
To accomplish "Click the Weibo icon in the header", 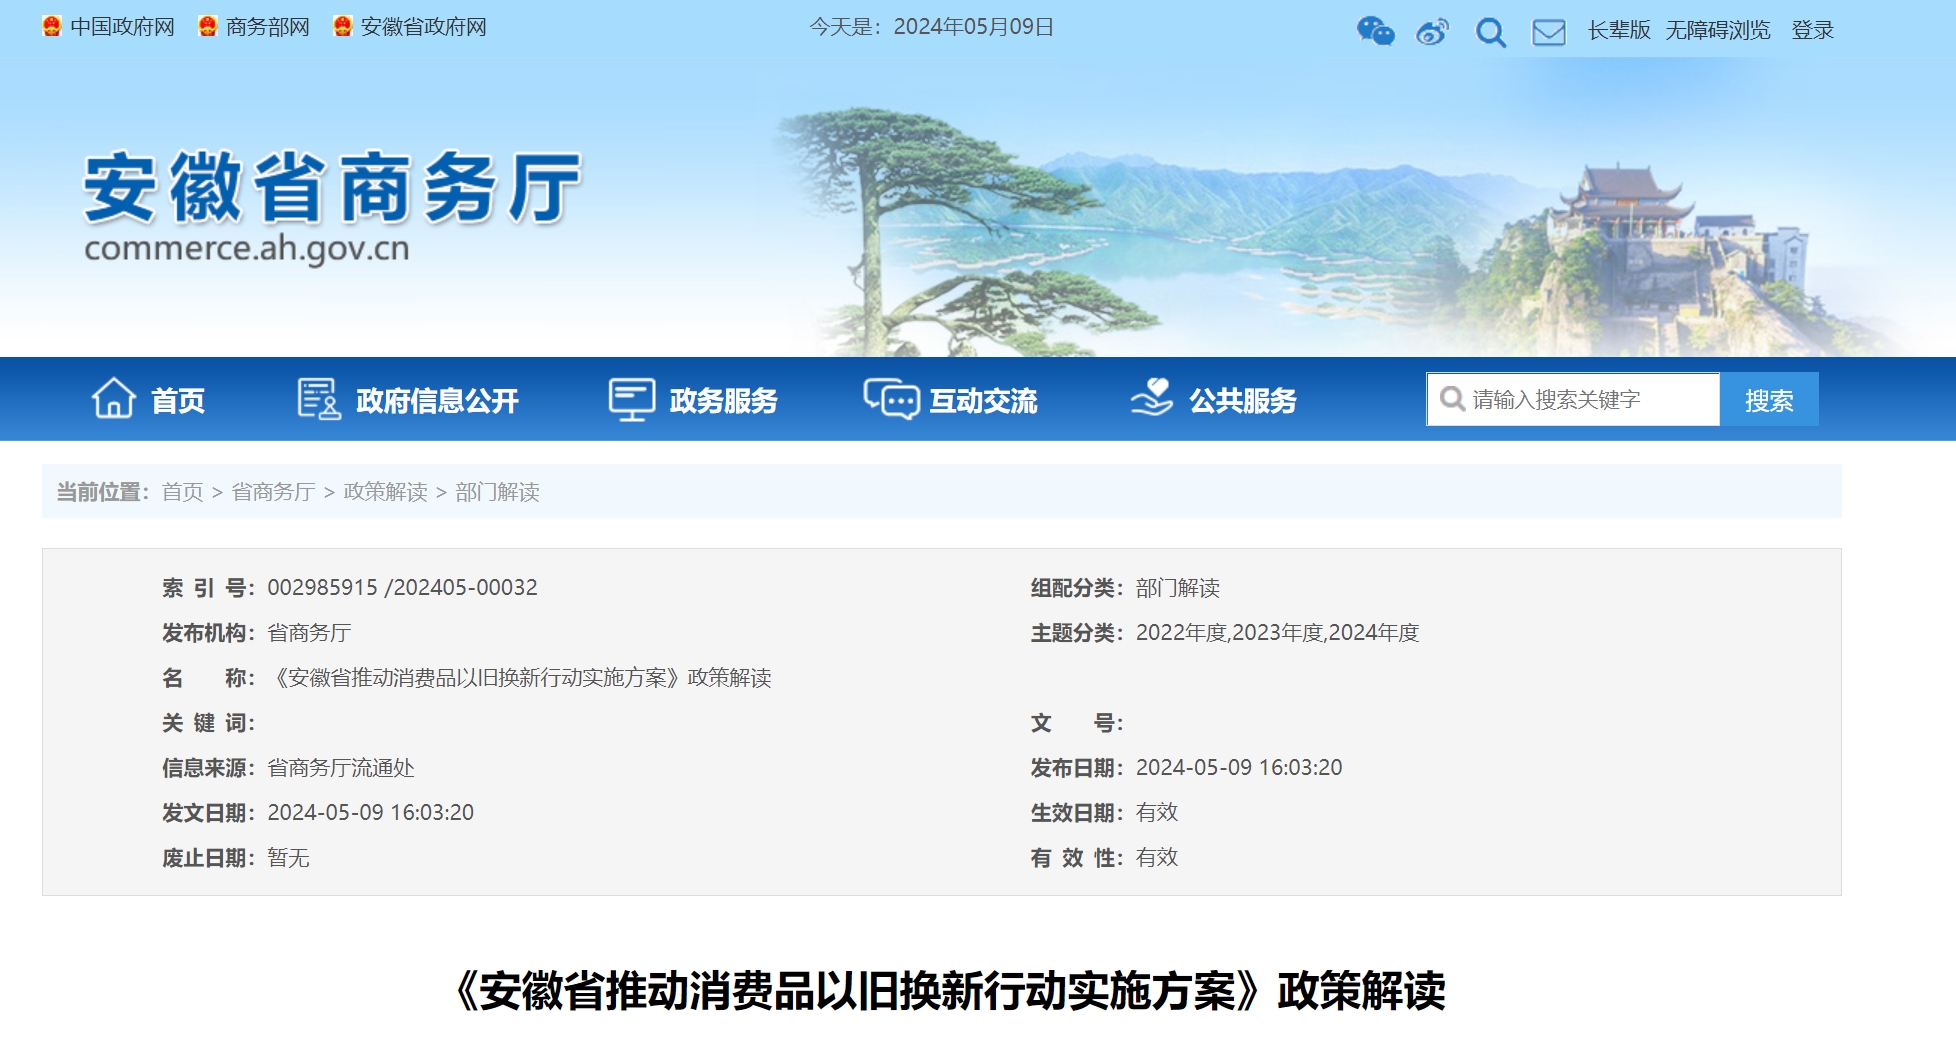I will point(1432,32).
